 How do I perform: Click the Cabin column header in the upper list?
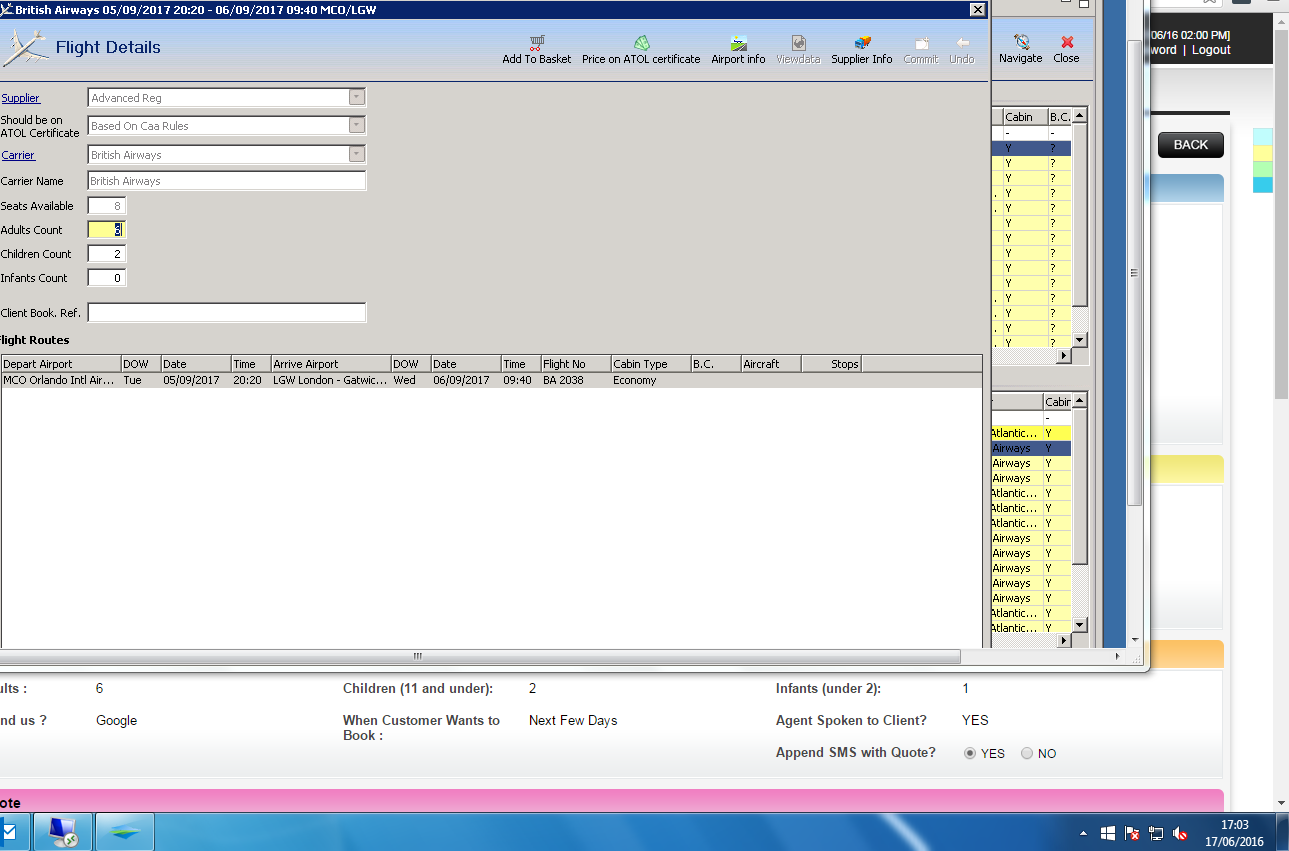(1025, 117)
